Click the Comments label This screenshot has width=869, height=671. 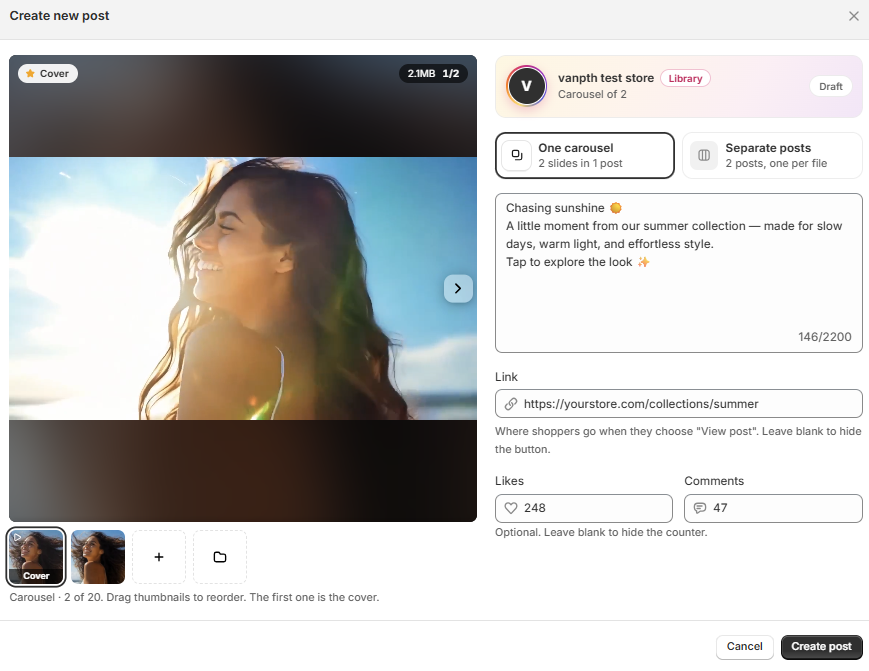714,481
